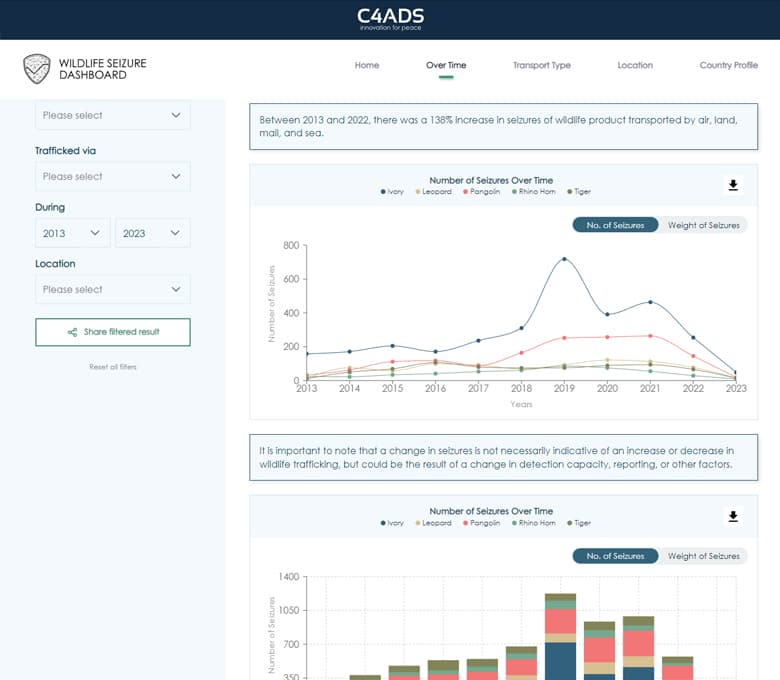The height and width of the screenshot is (680, 780).
Task: Toggle Ivory legend dot in line chart
Action: click(383, 192)
